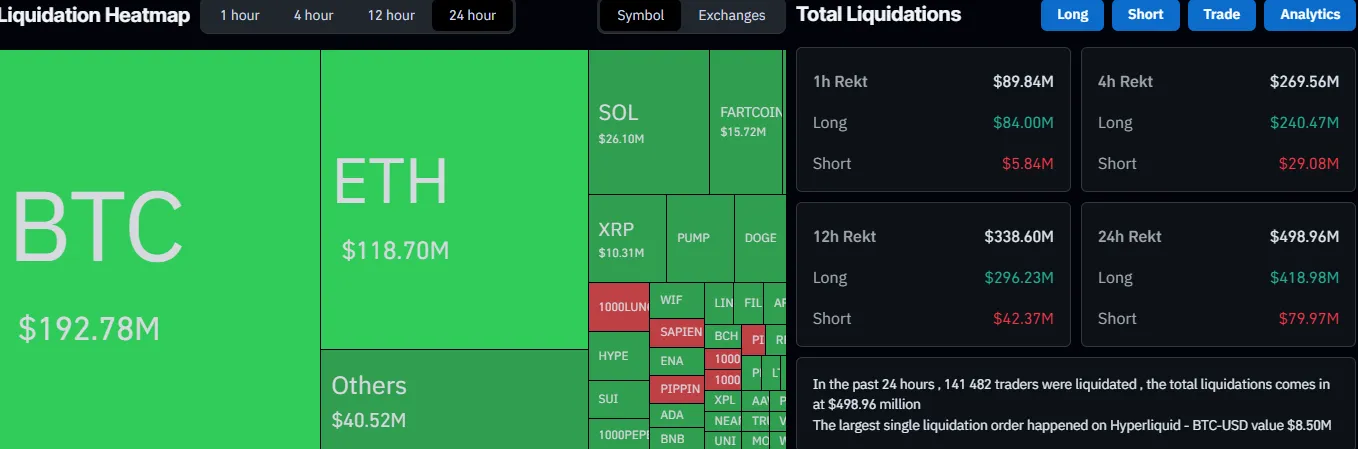Select the 24 hour timeframe tab

472,15
